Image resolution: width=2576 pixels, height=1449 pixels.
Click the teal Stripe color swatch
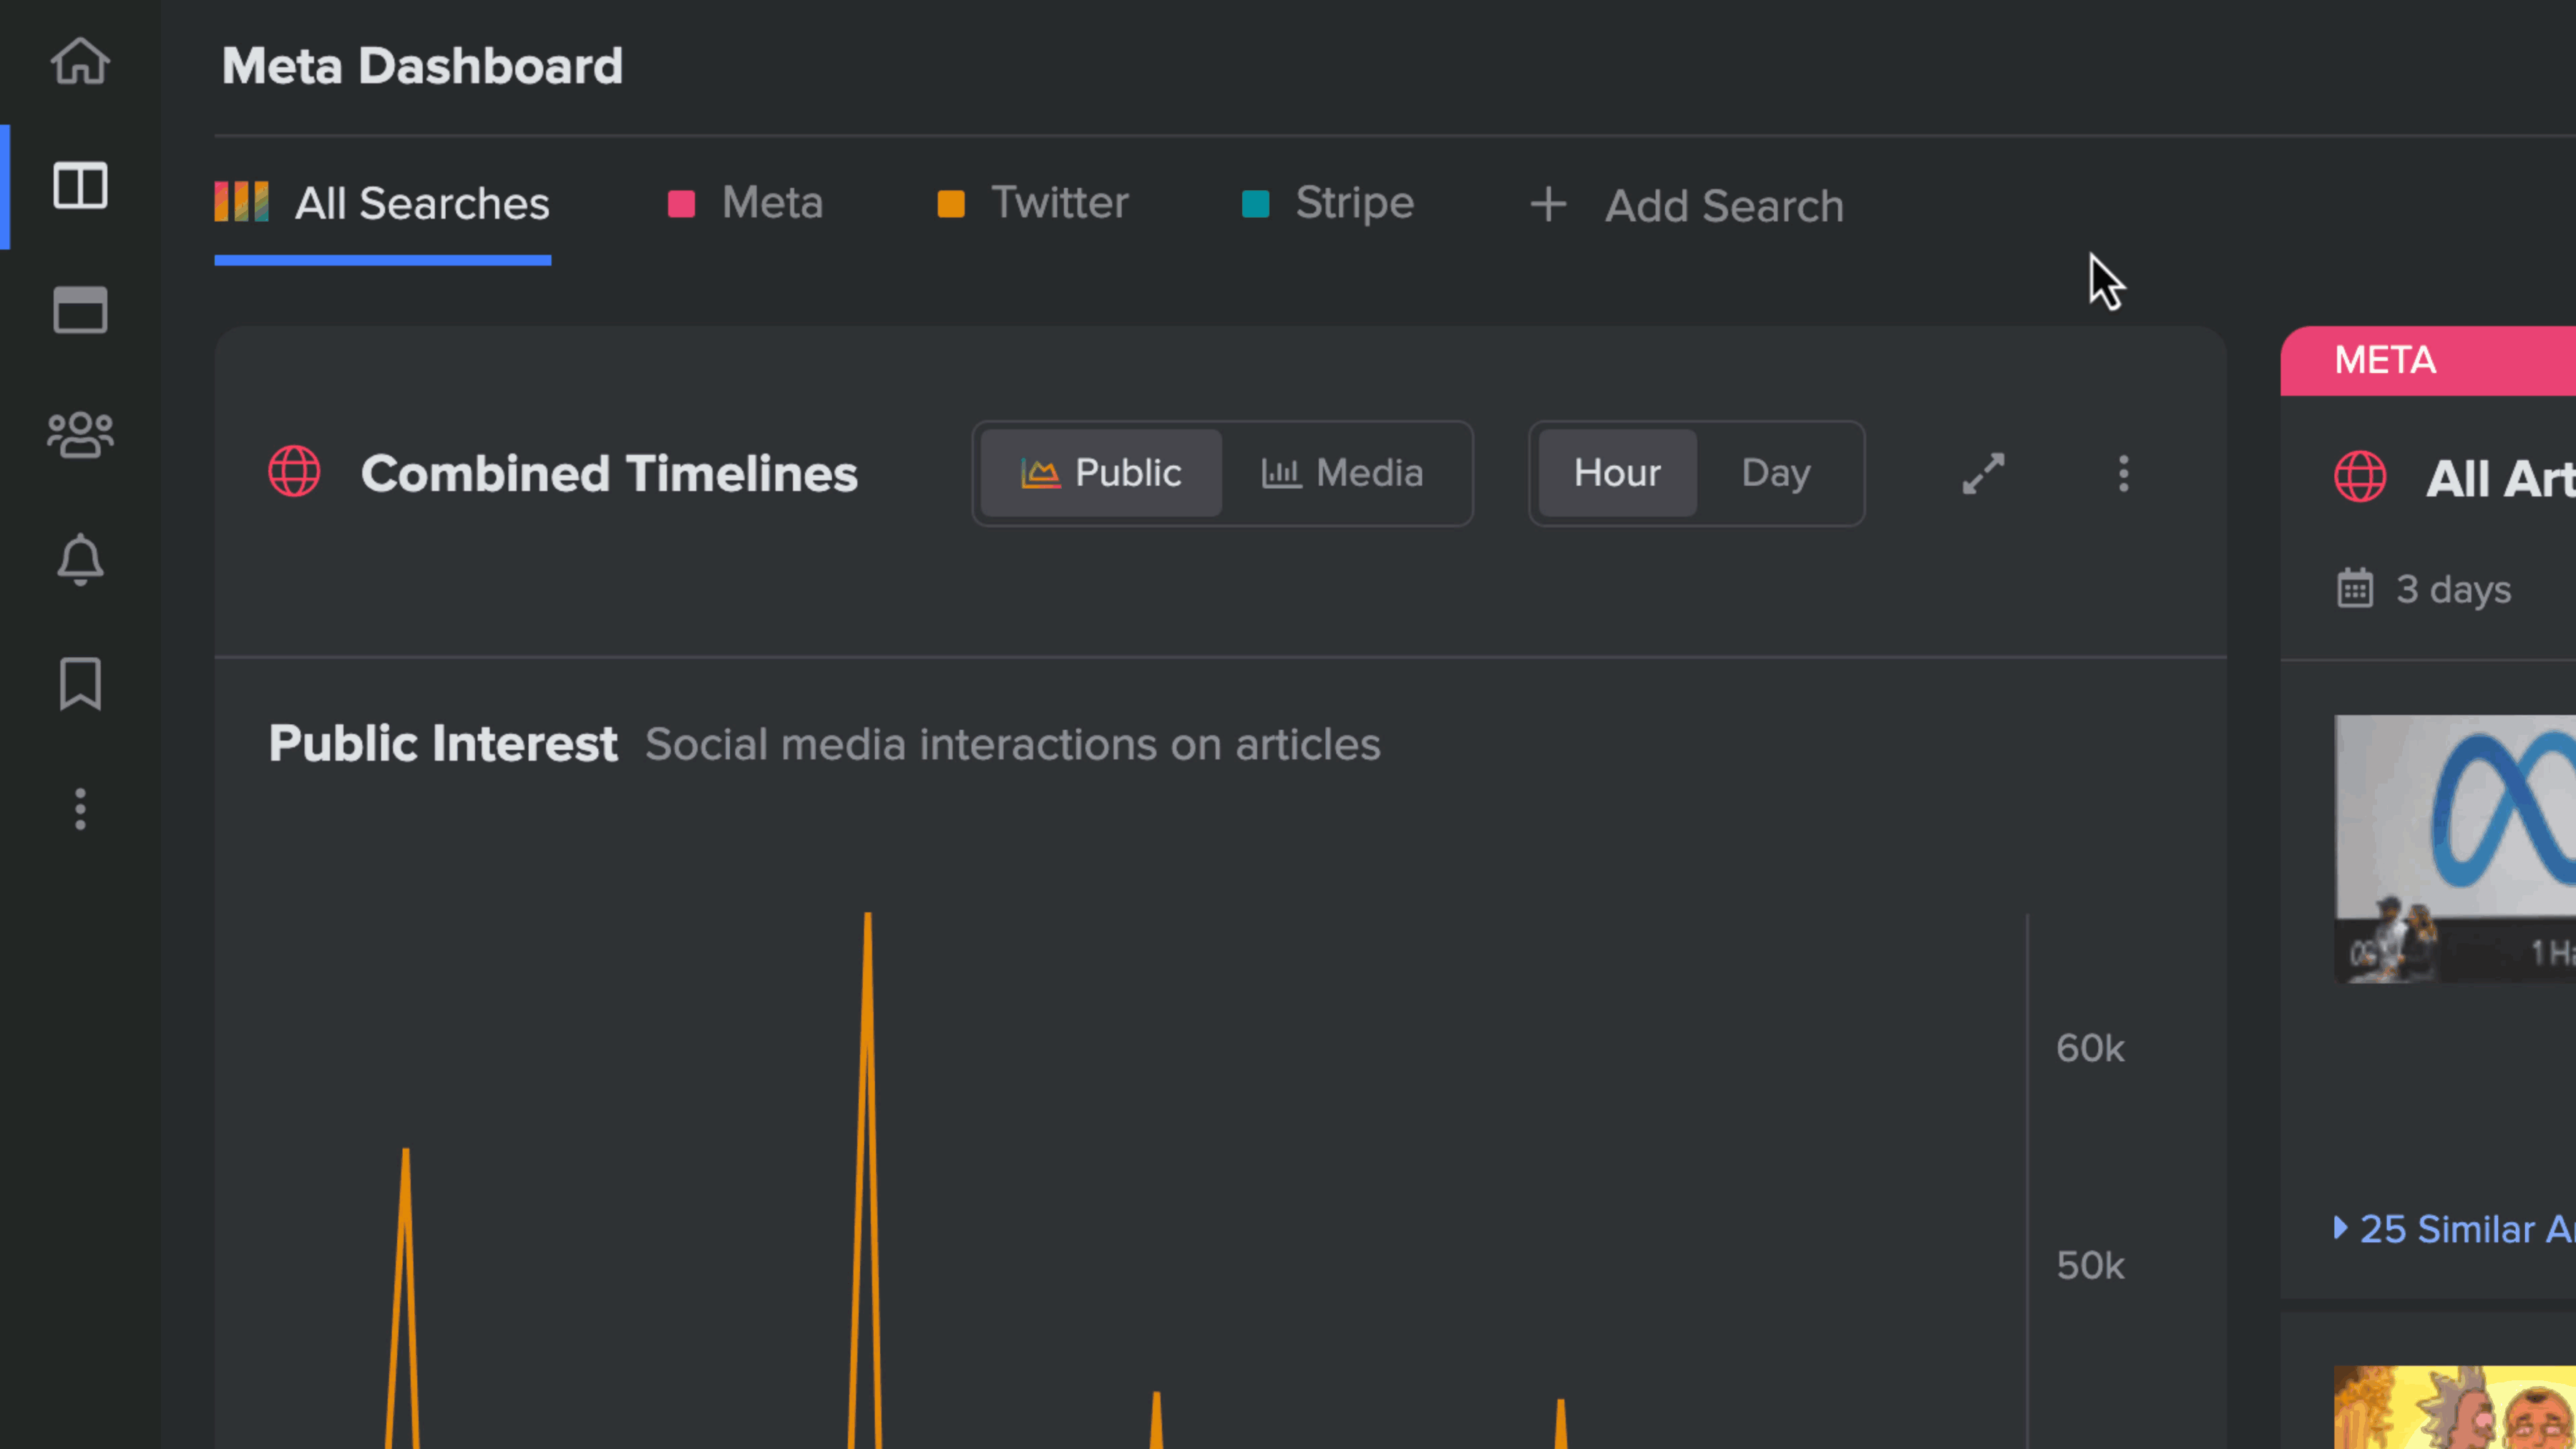[x=1255, y=204]
